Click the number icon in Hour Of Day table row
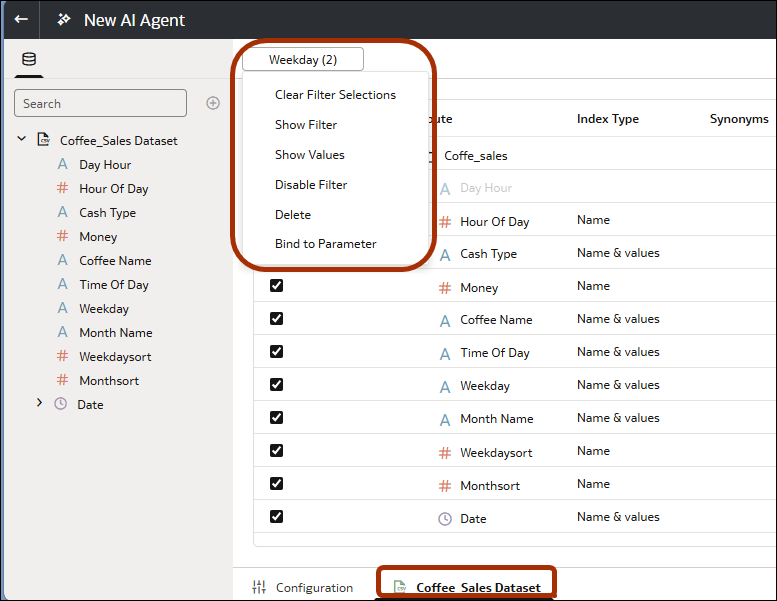Image resolution: width=777 pixels, height=601 pixels. (x=445, y=222)
